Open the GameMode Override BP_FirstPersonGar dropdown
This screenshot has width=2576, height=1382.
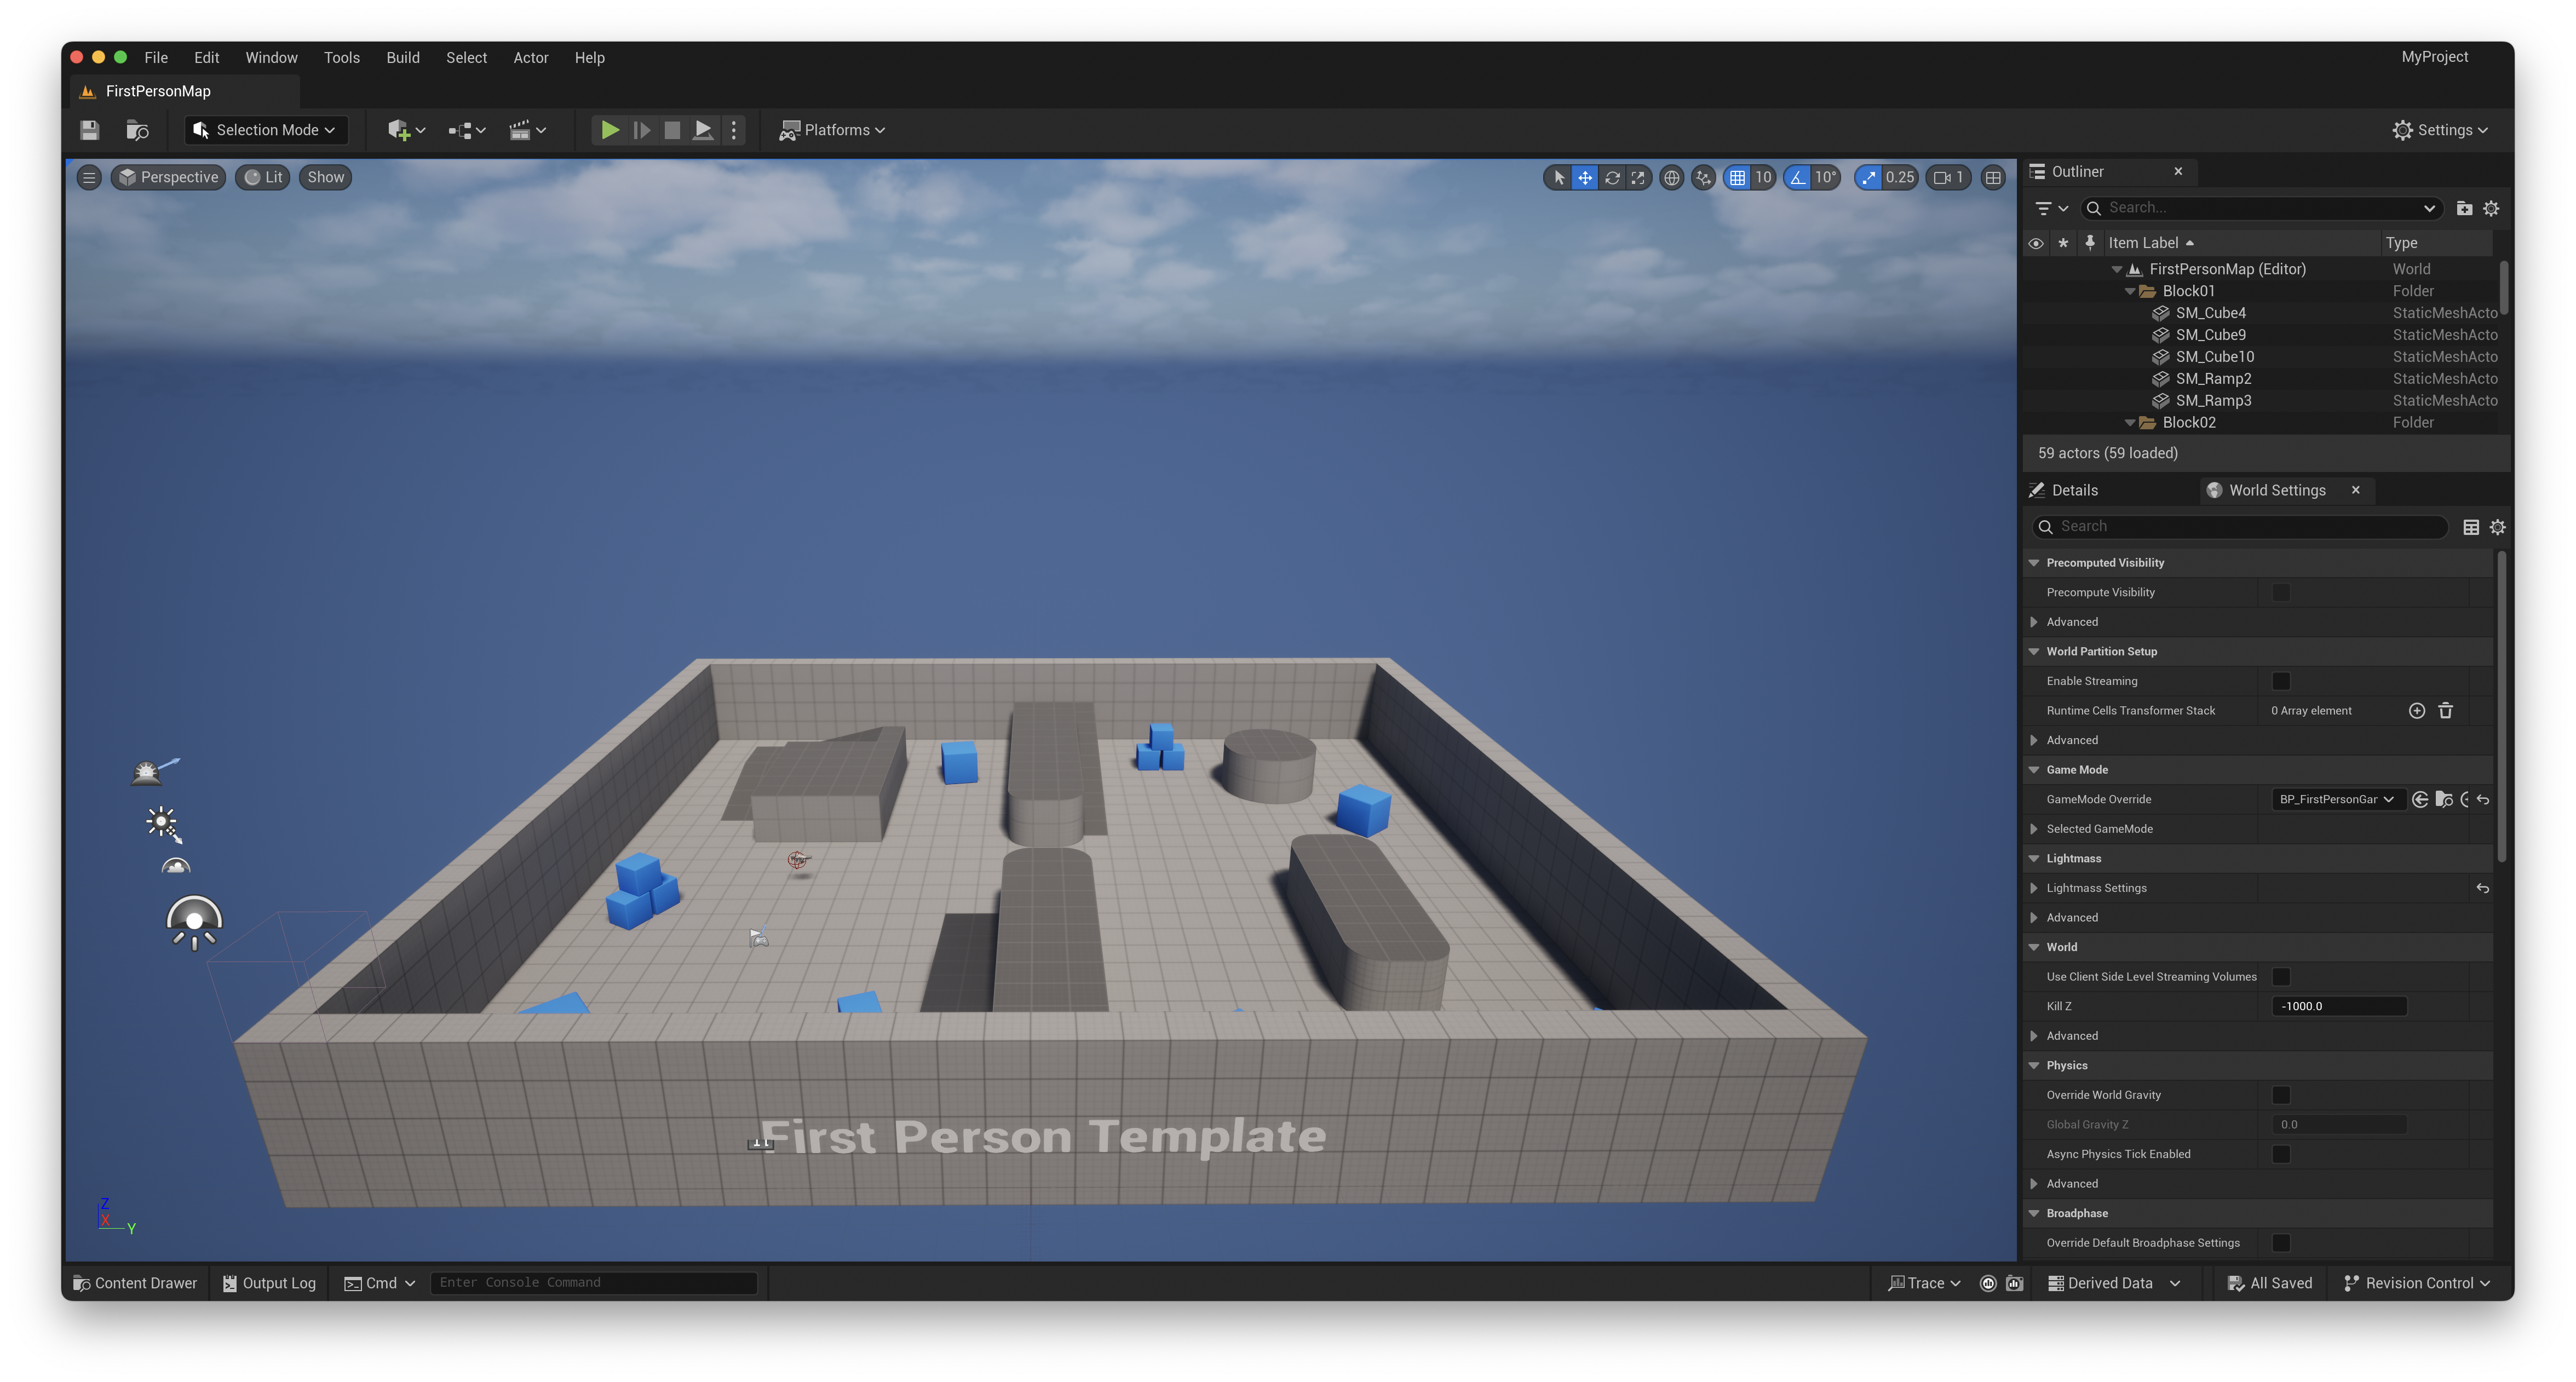2337,799
